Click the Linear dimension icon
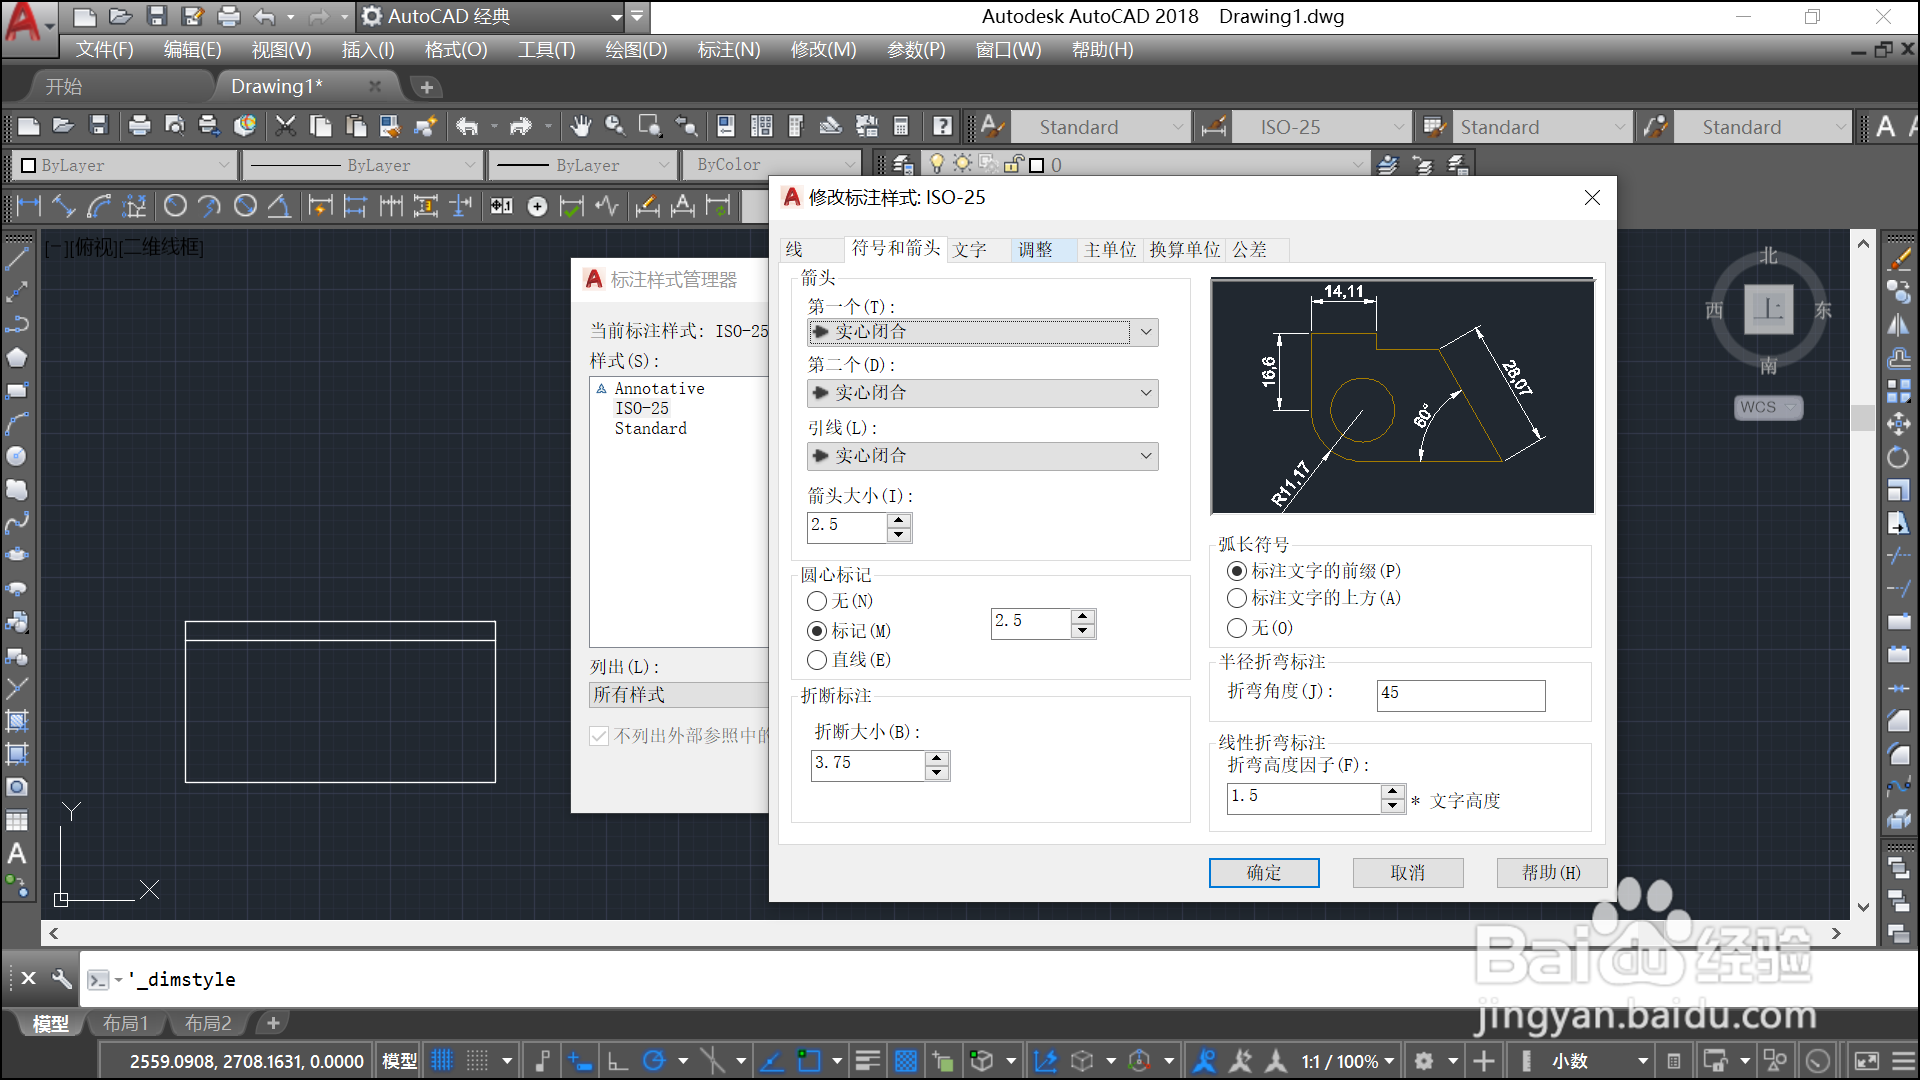 (29, 206)
